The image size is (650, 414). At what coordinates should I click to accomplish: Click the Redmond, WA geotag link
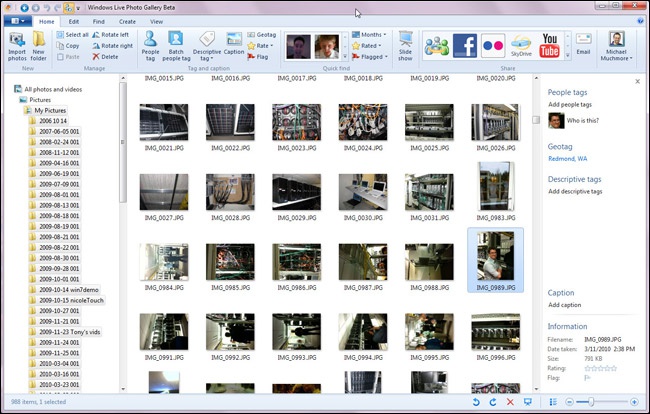568,158
